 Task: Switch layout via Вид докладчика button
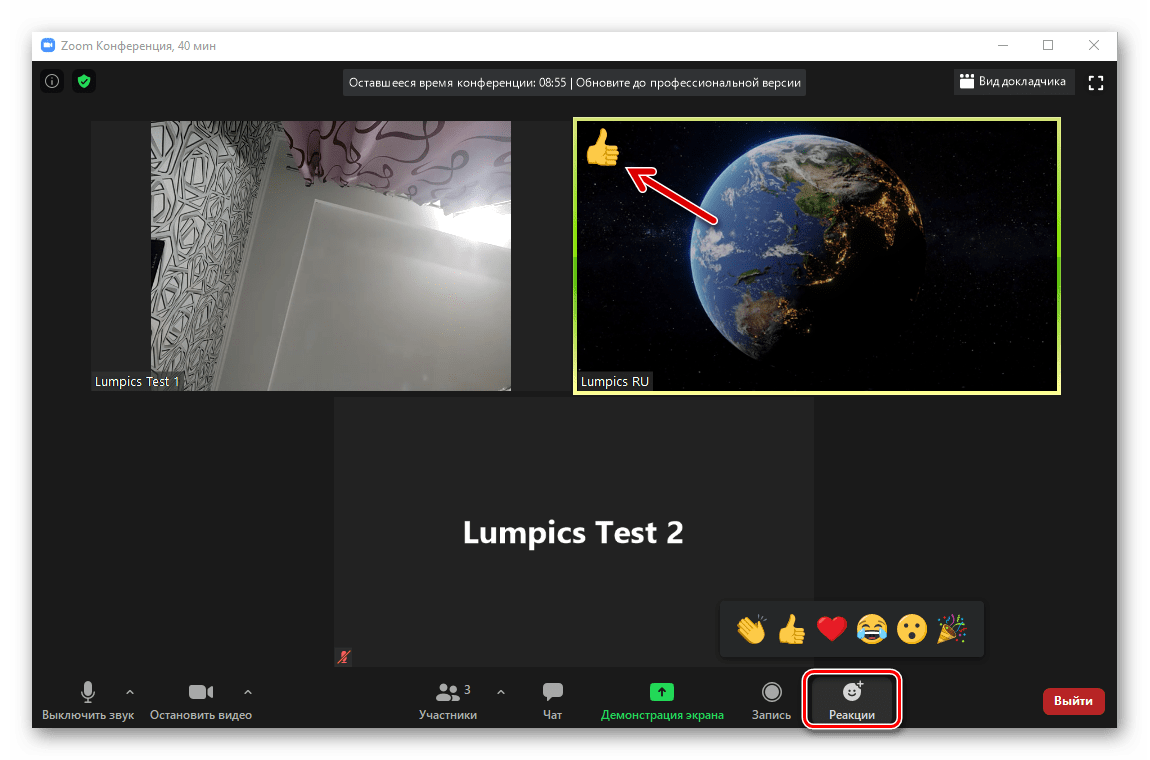[x=1014, y=81]
